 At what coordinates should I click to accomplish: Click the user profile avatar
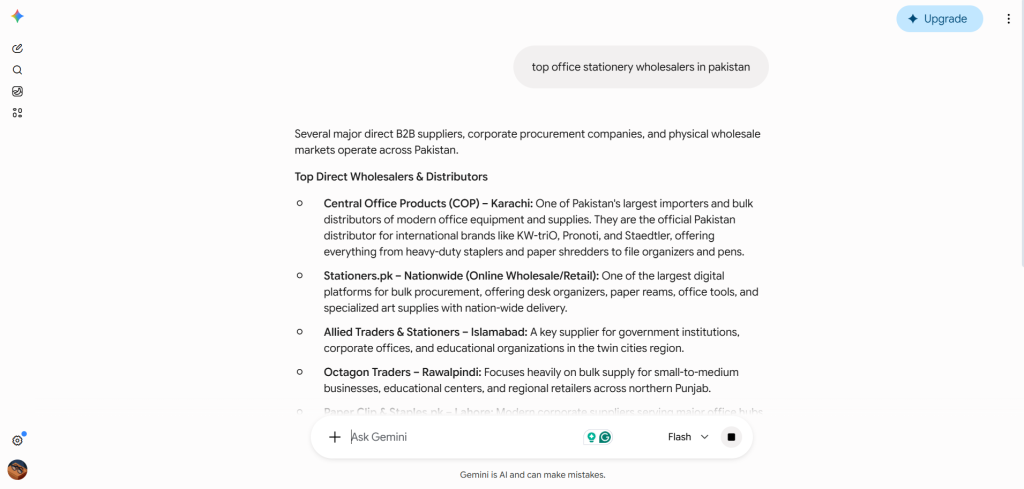(18, 469)
